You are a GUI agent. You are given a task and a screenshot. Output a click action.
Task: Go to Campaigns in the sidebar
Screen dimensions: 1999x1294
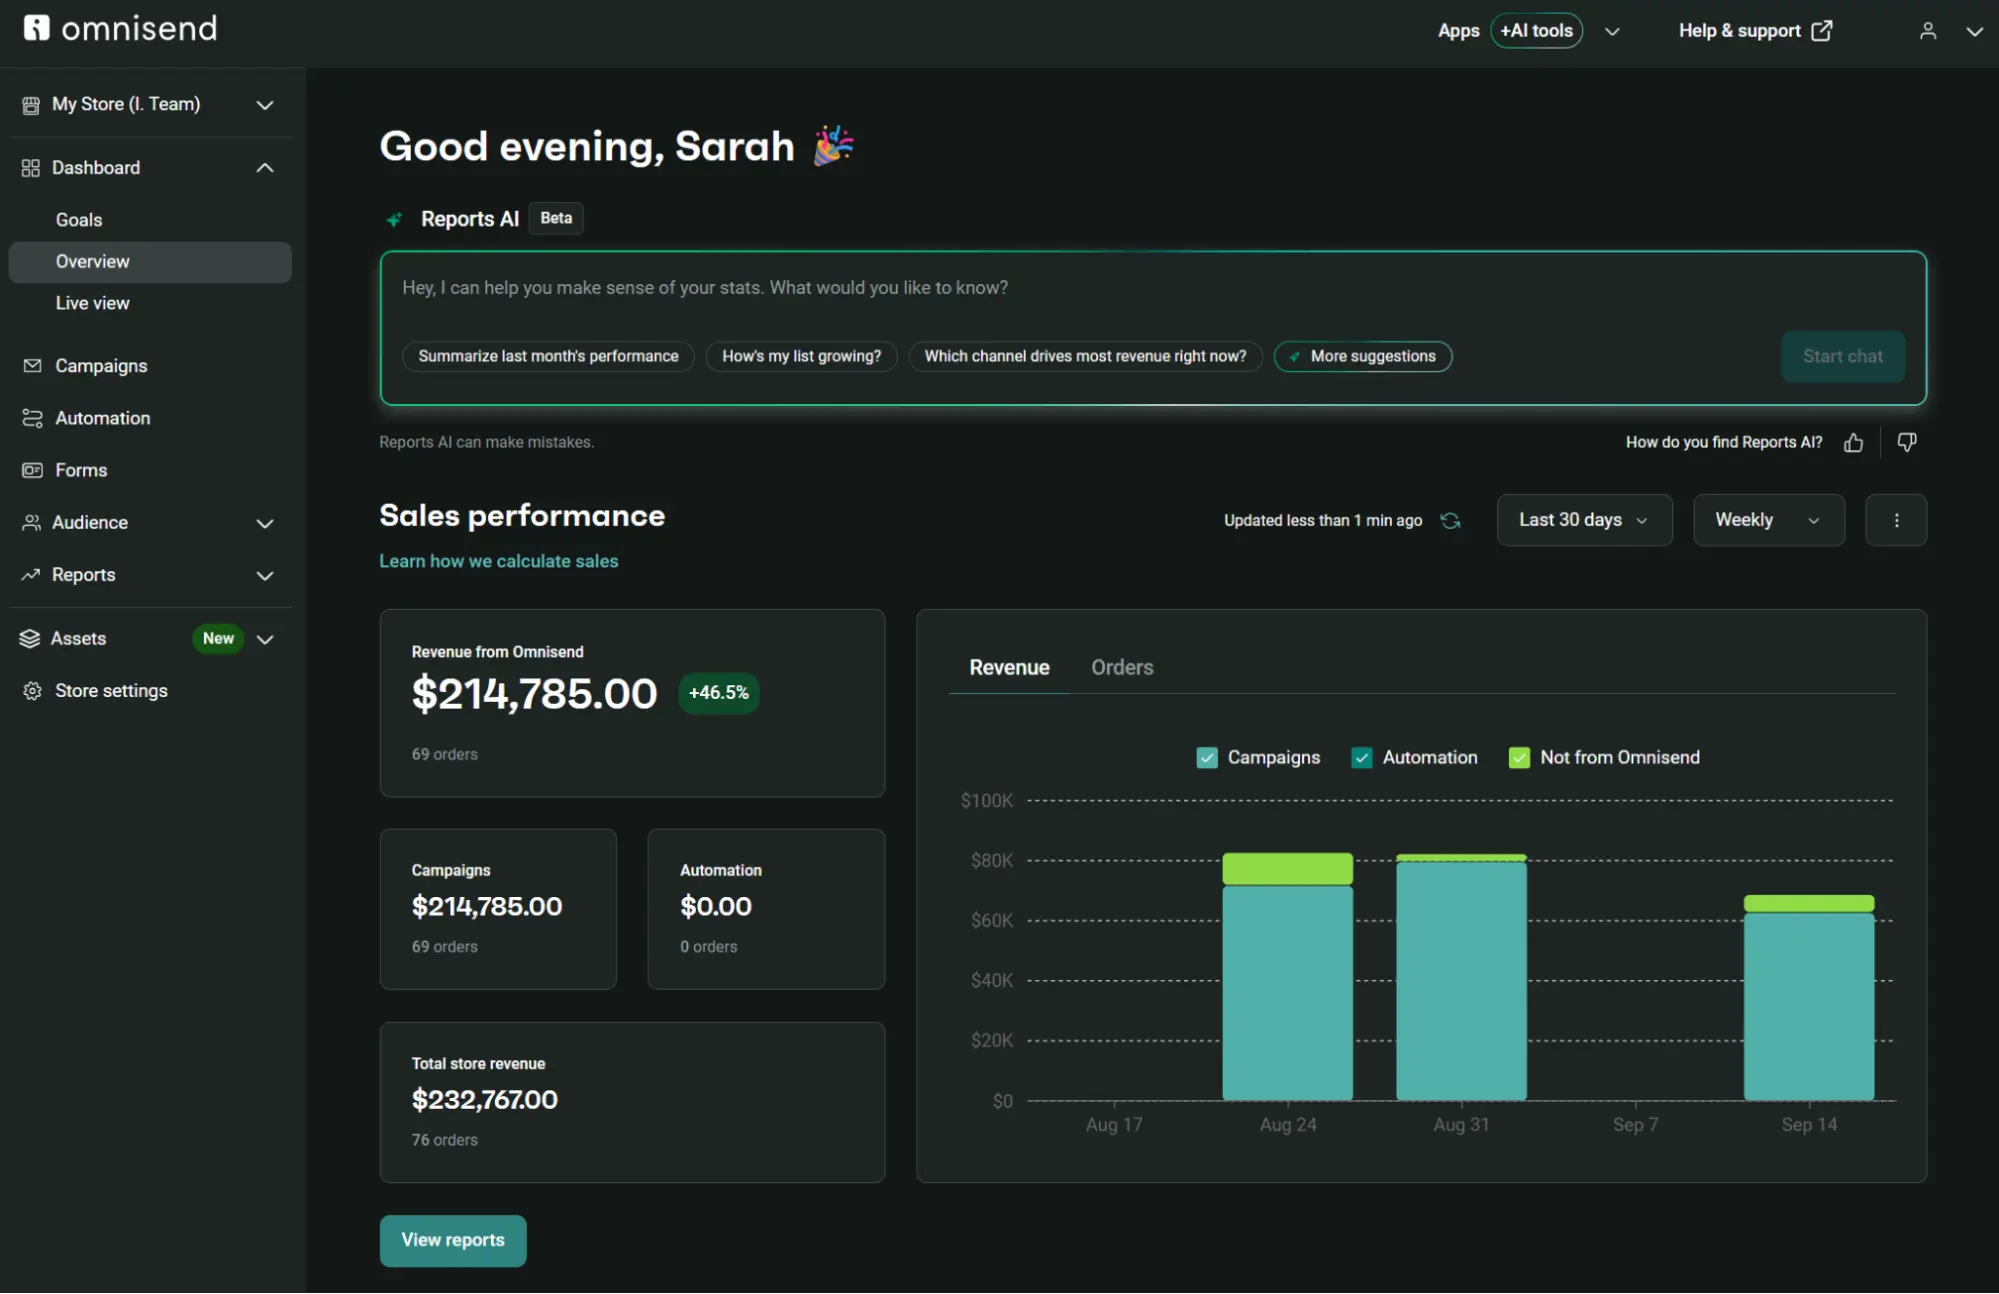pyautogui.click(x=101, y=366)
